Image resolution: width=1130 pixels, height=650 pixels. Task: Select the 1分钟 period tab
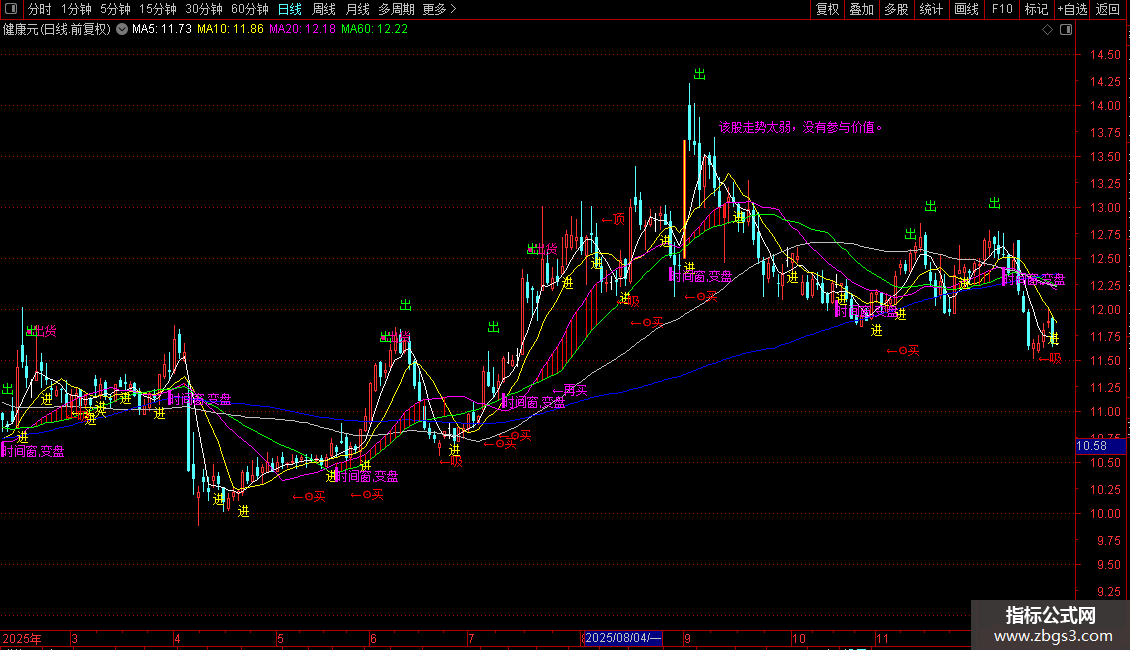point(76,9)
